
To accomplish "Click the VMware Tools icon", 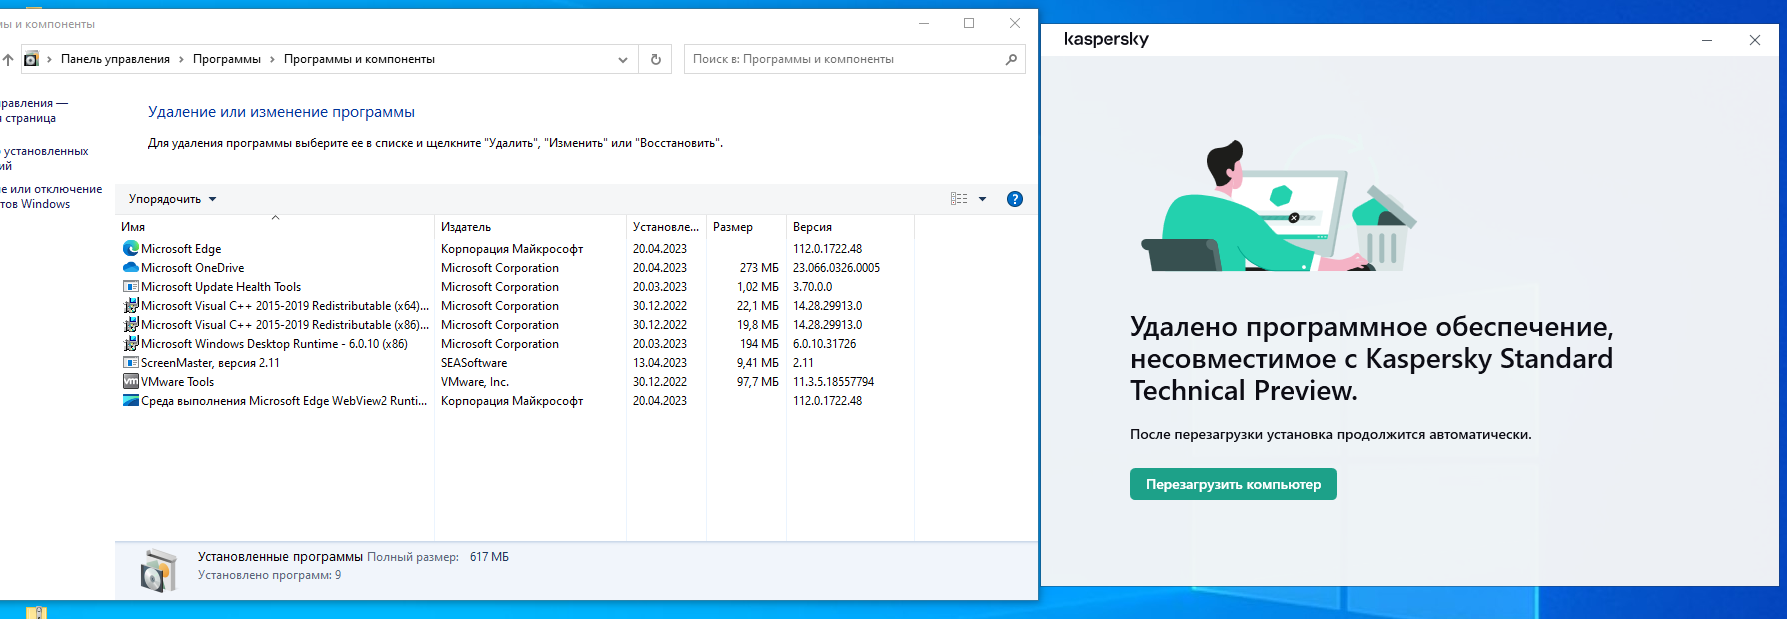I will tap(131, 381).
